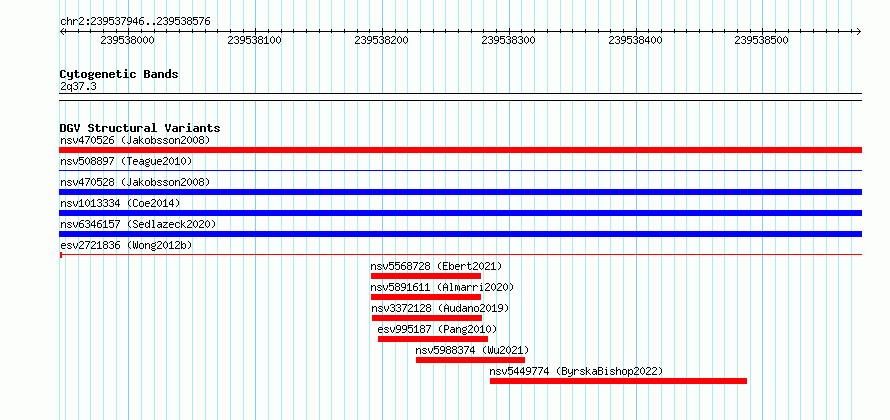
Task: Select the red nsv5449774 variant bar
Action: click(618, 381)
